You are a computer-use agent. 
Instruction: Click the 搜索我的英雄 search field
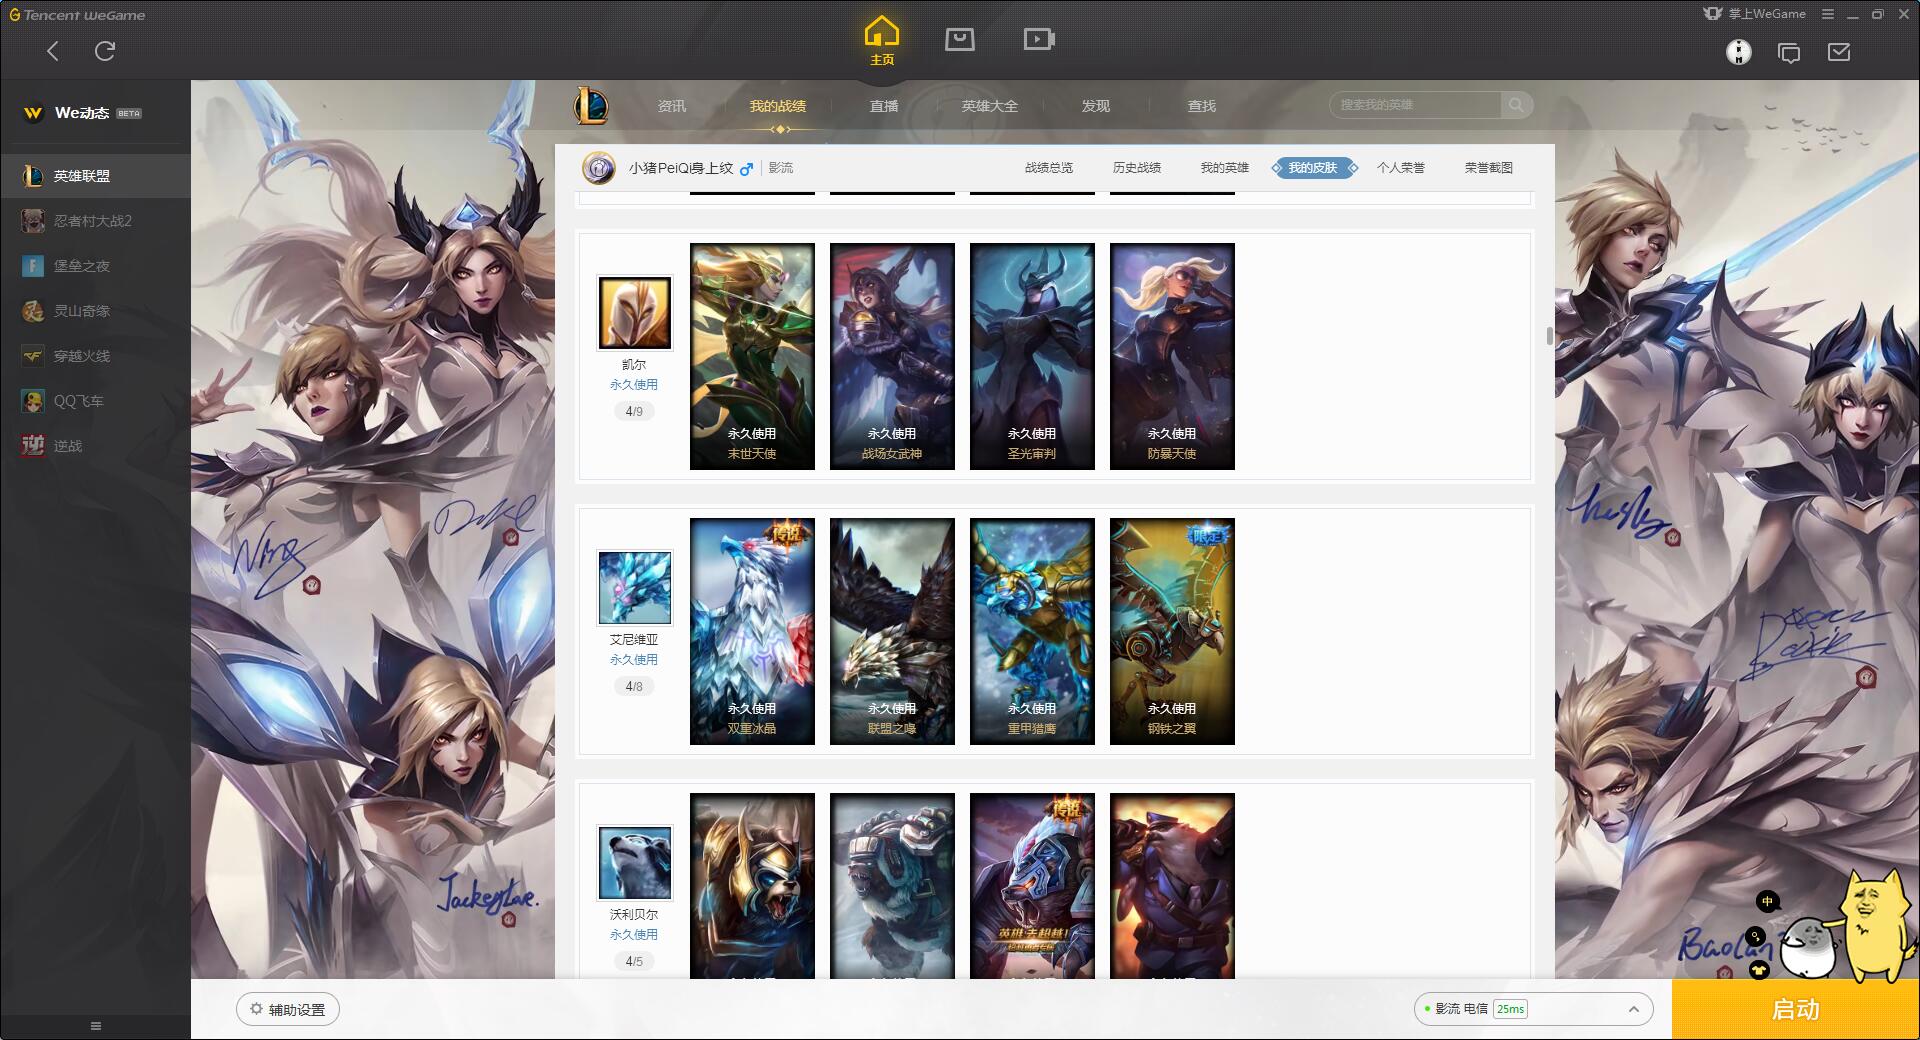(x=1415, y=105)
